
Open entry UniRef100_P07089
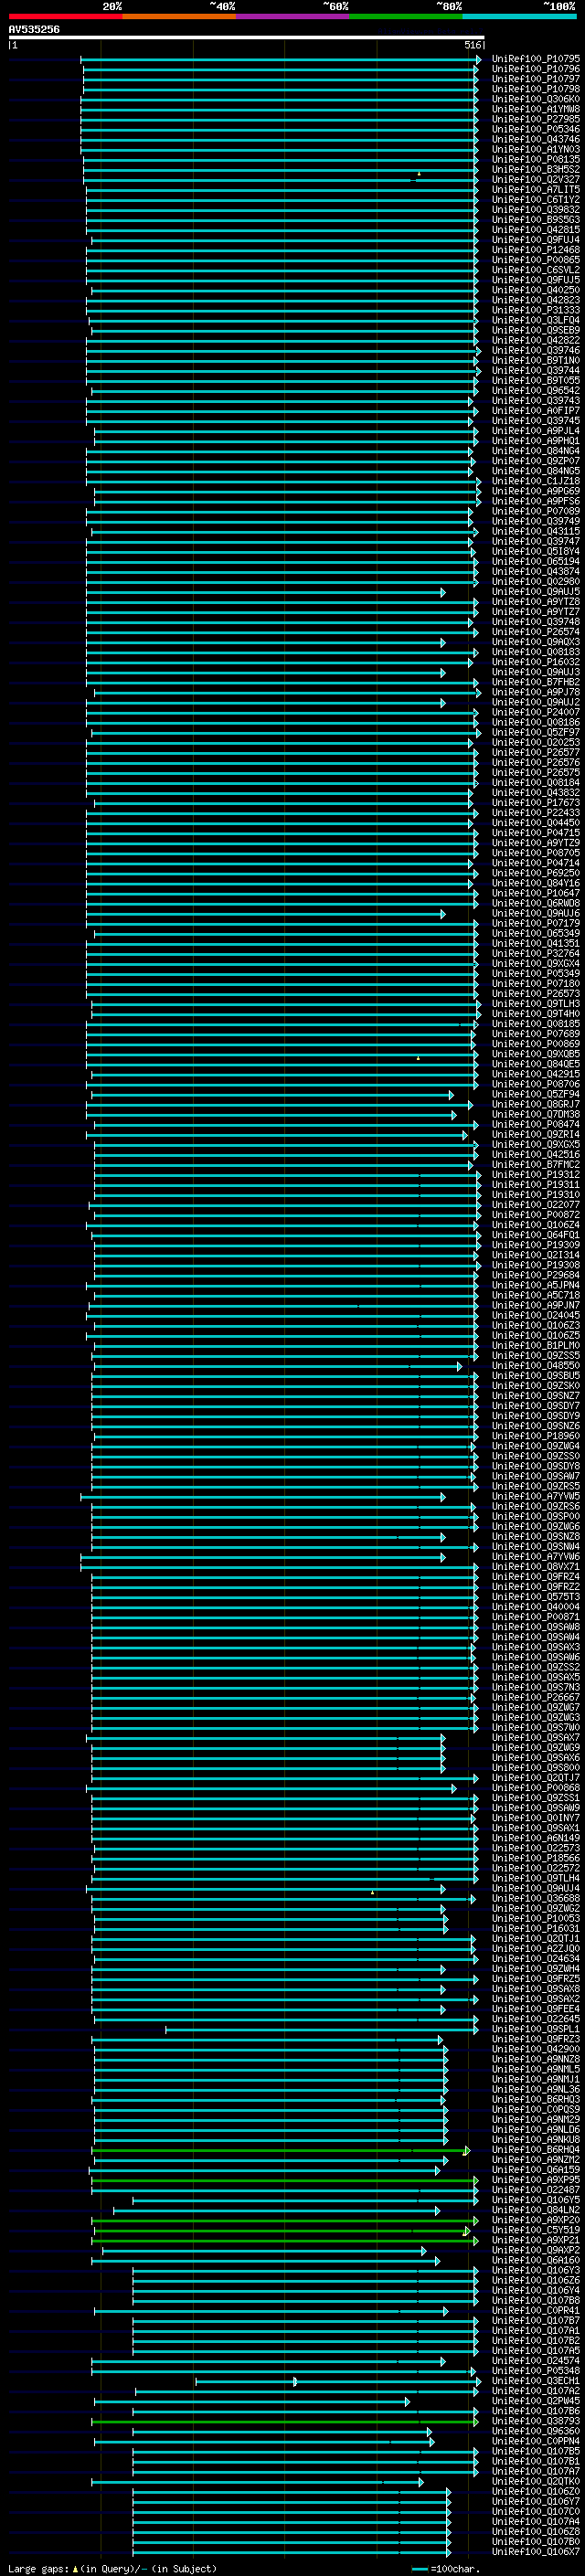536,511
